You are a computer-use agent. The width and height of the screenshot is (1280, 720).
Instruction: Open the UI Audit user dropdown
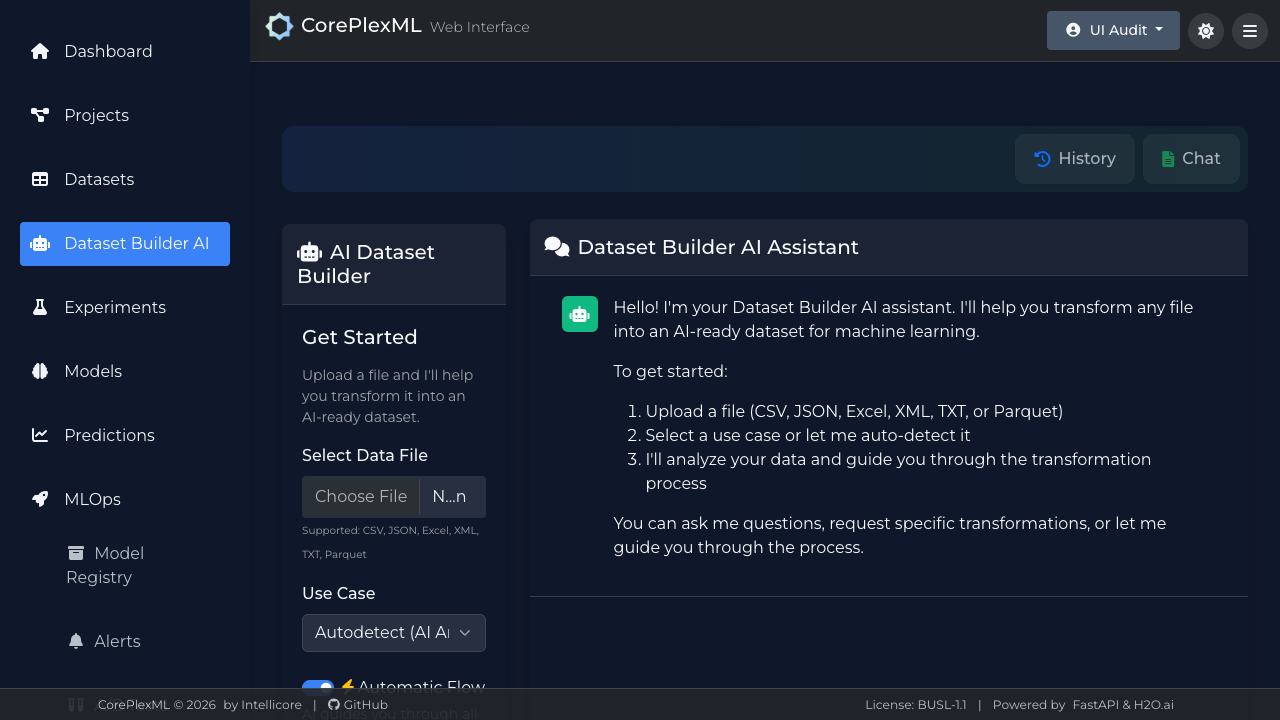click(x=1112, y=30)
